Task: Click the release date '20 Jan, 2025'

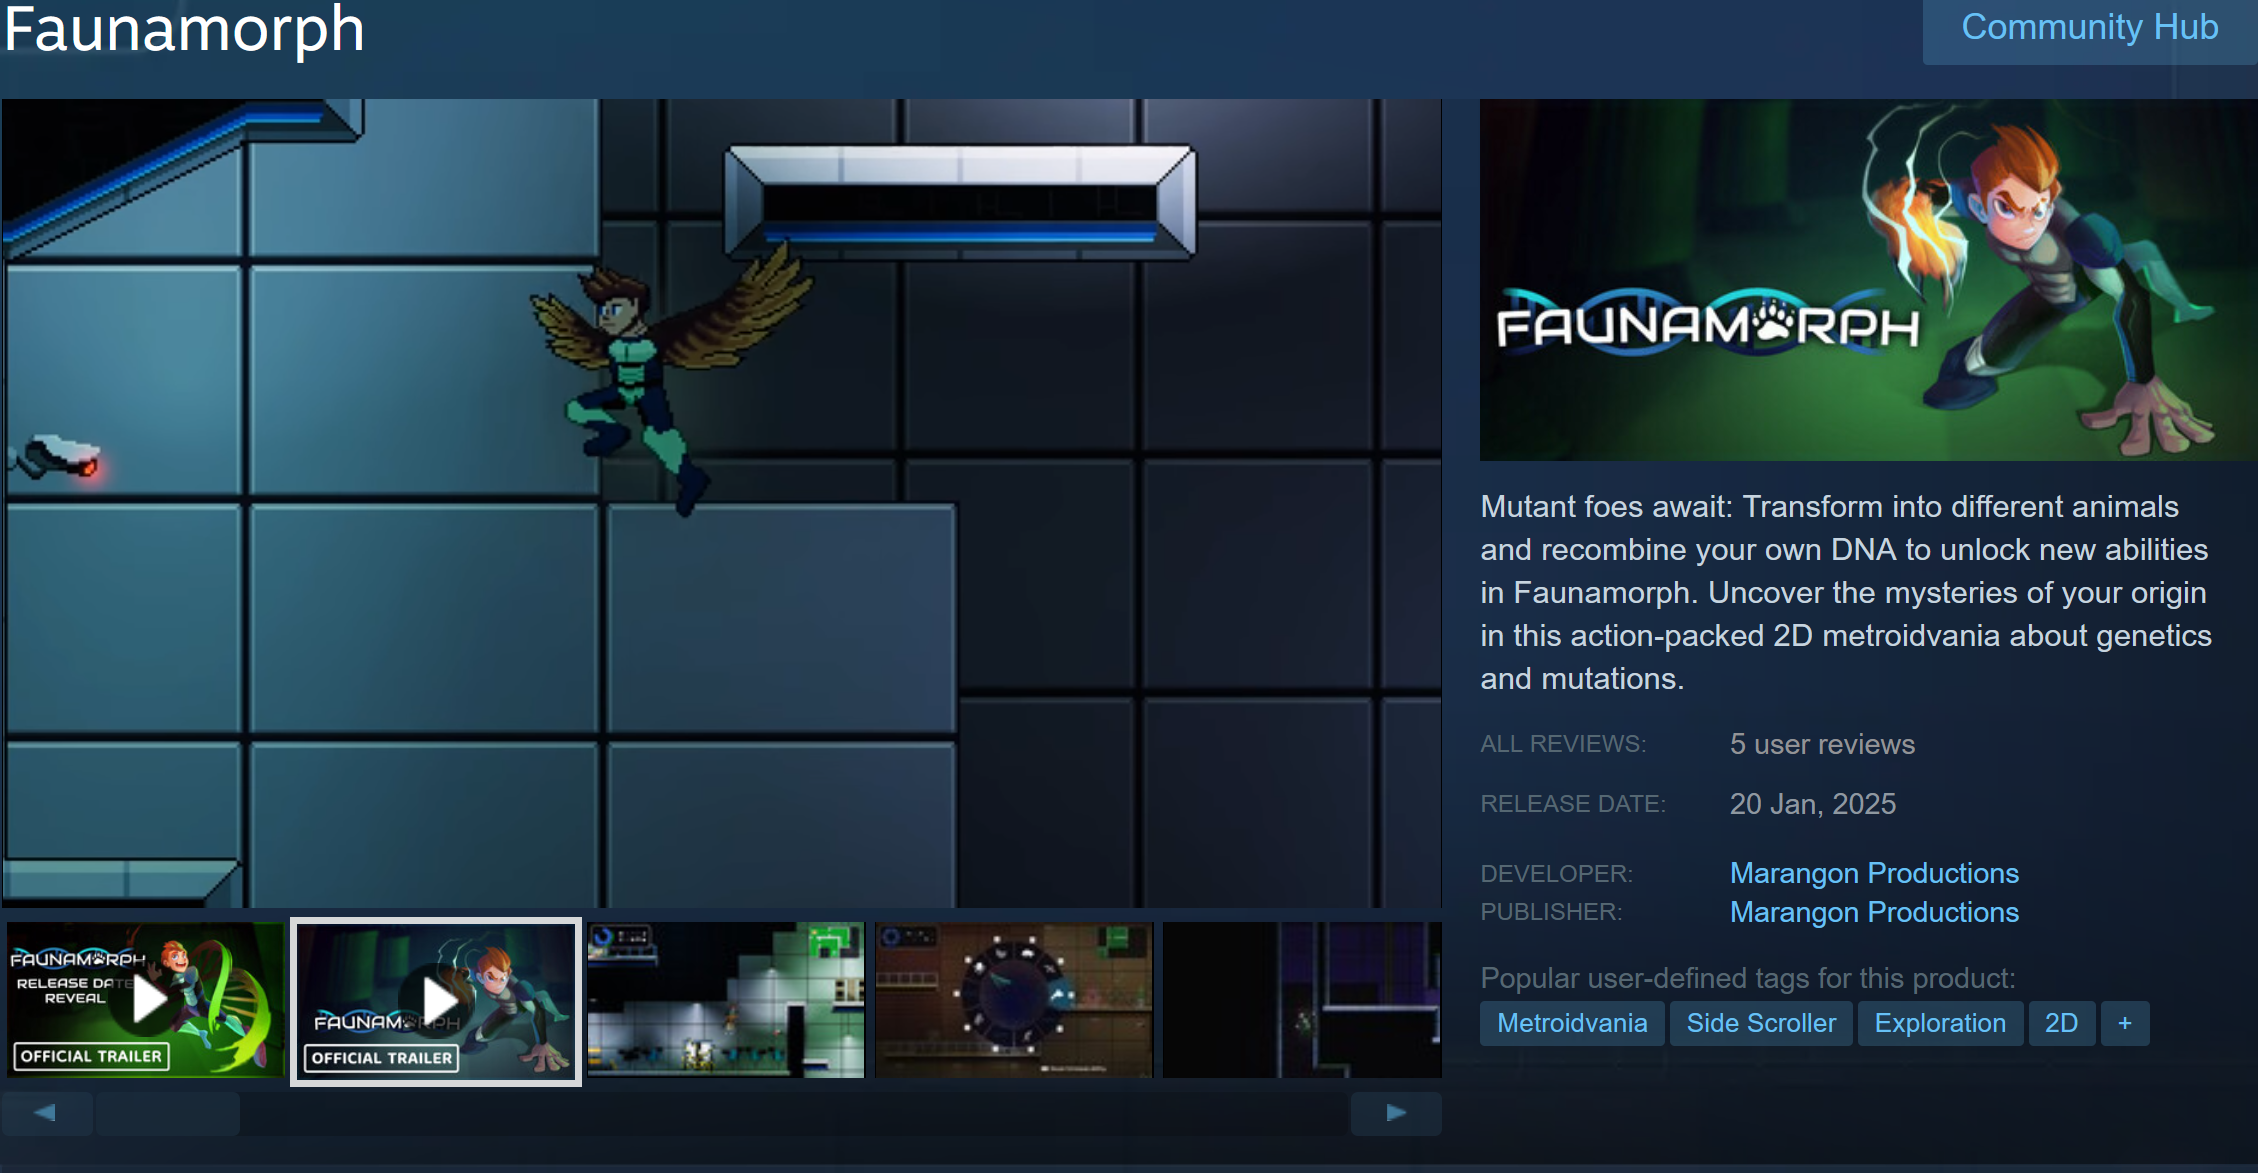Action: [1812, 804]
